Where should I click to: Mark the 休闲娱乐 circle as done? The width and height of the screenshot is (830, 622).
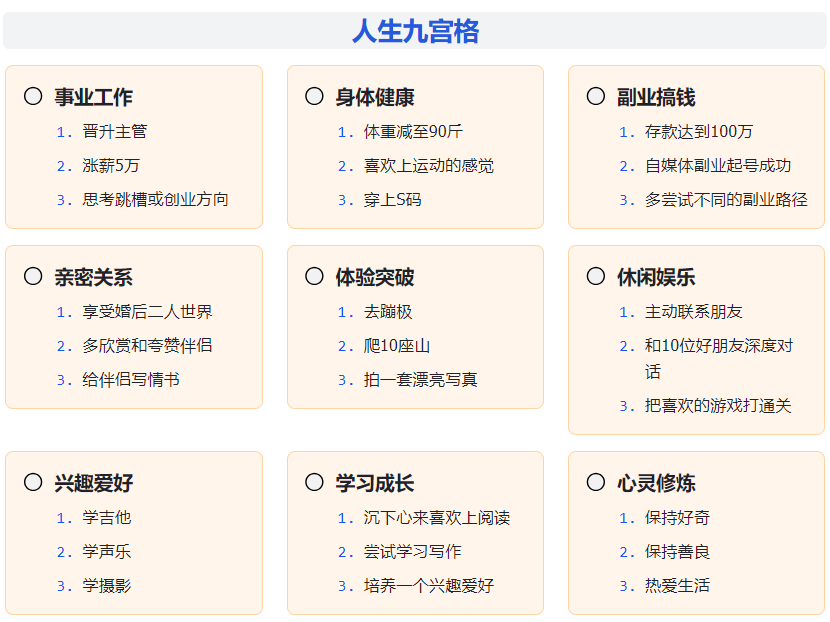[x=596, y=276]
